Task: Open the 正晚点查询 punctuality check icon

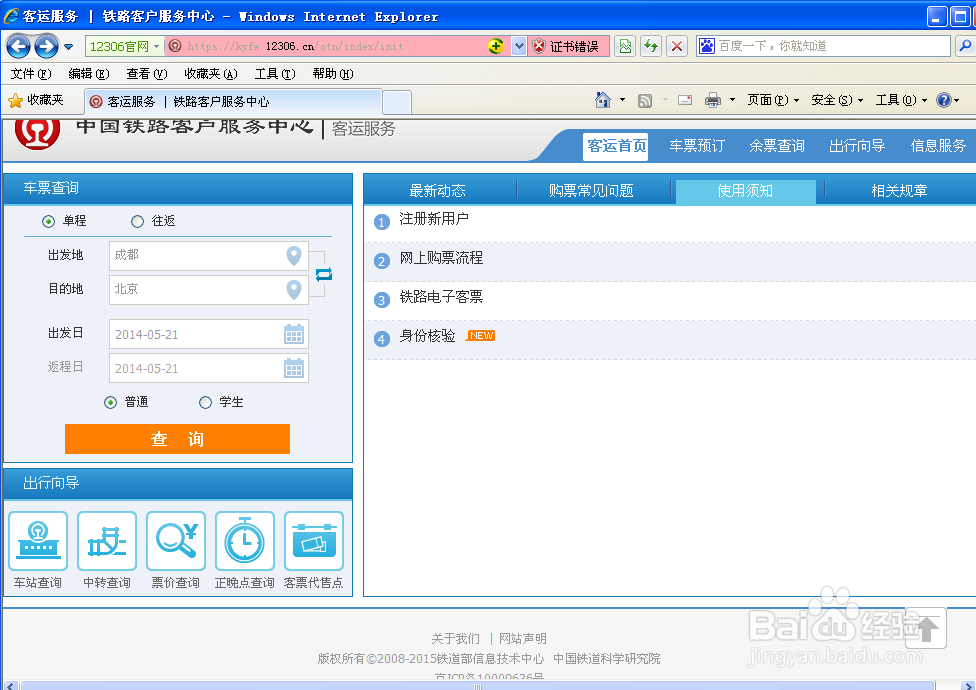Action: coord(244,540)
